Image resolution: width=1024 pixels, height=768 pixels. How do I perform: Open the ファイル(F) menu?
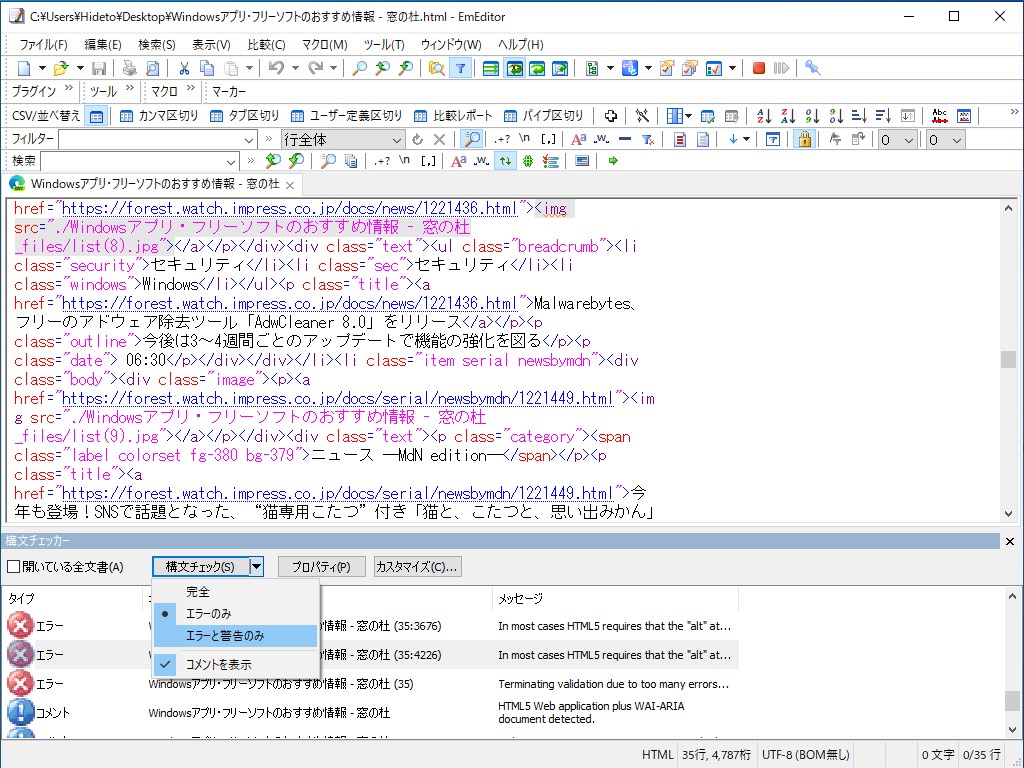(x=43, y=44)
